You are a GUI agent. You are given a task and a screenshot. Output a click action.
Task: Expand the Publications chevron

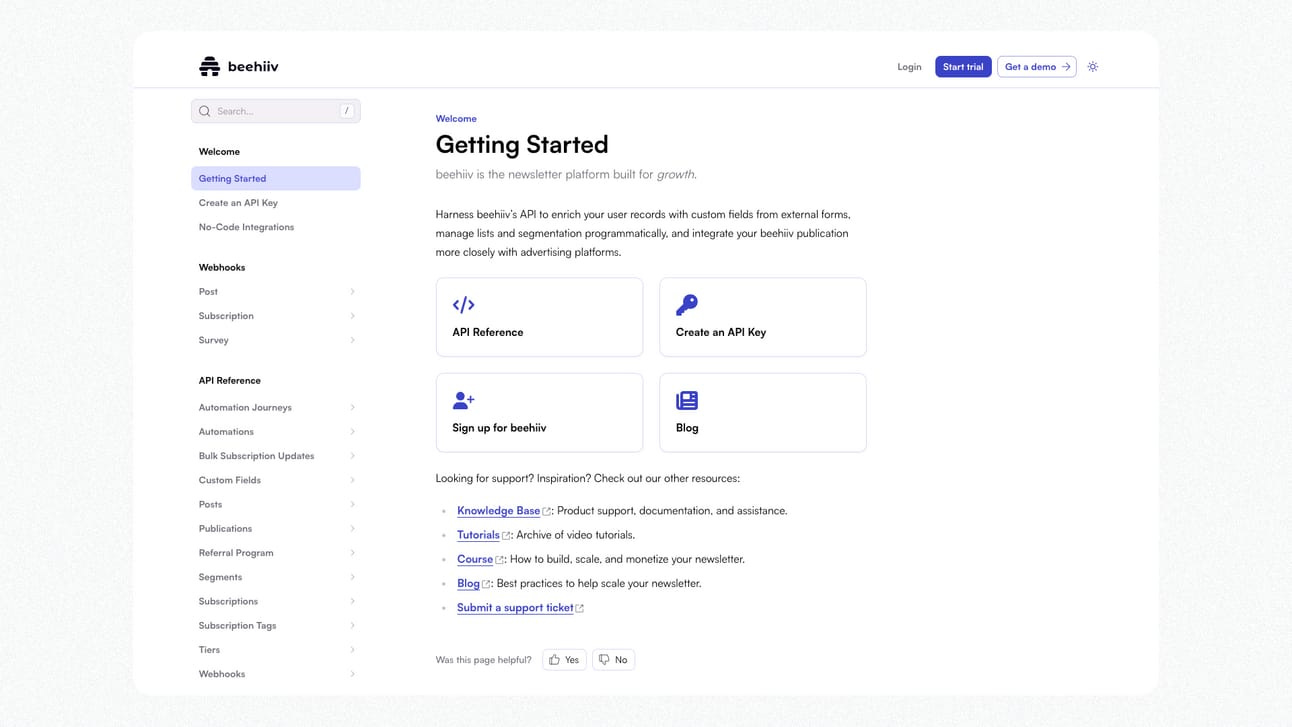352,529
